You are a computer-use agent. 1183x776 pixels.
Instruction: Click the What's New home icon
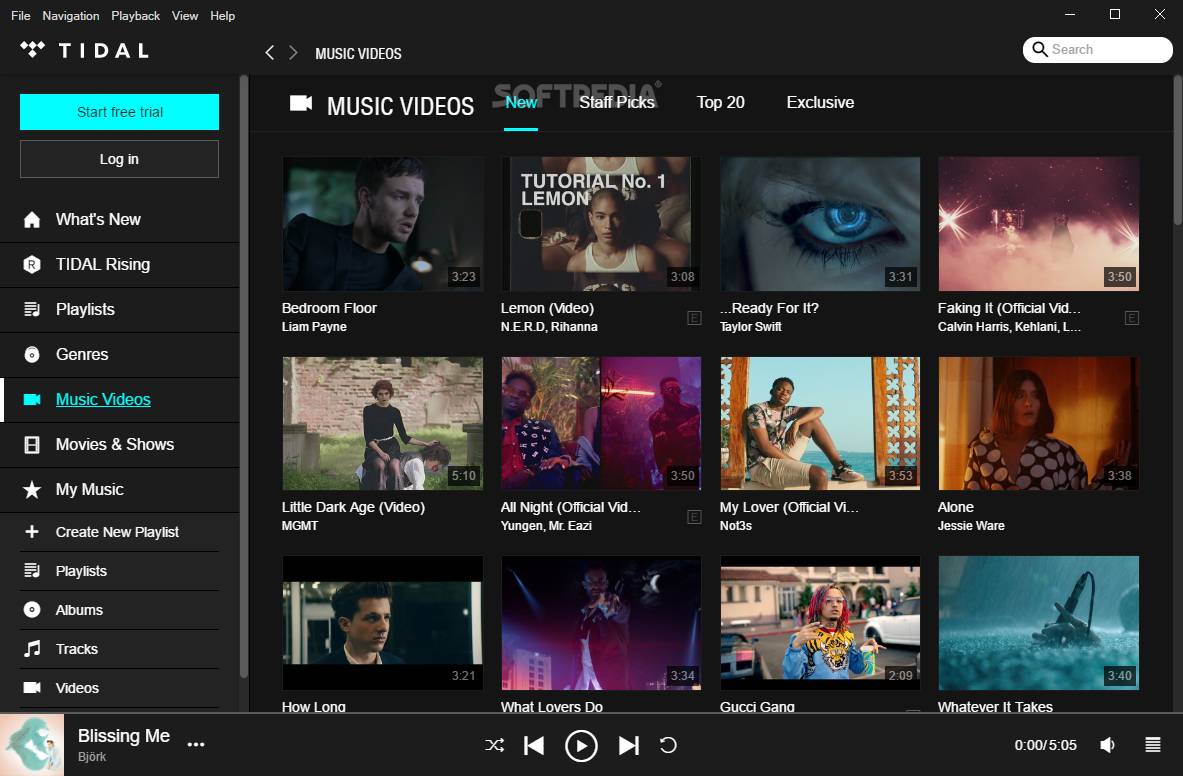[x=32, y=219]
